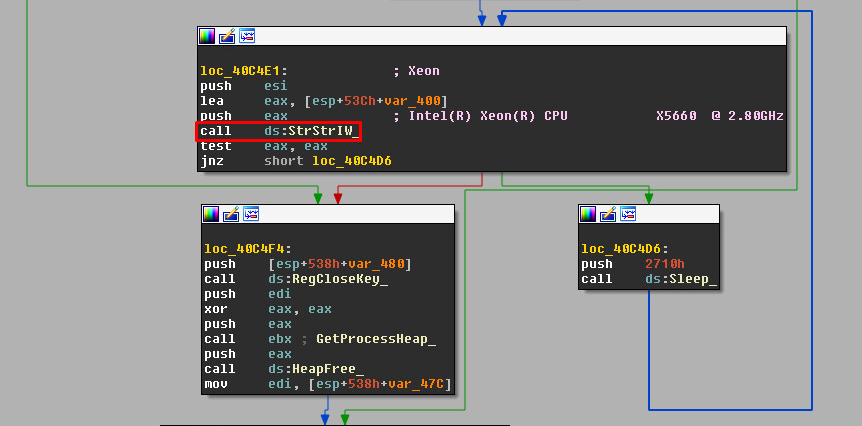Click the '; Xeon' comment

pyautogui.click(x=416, y=71)
